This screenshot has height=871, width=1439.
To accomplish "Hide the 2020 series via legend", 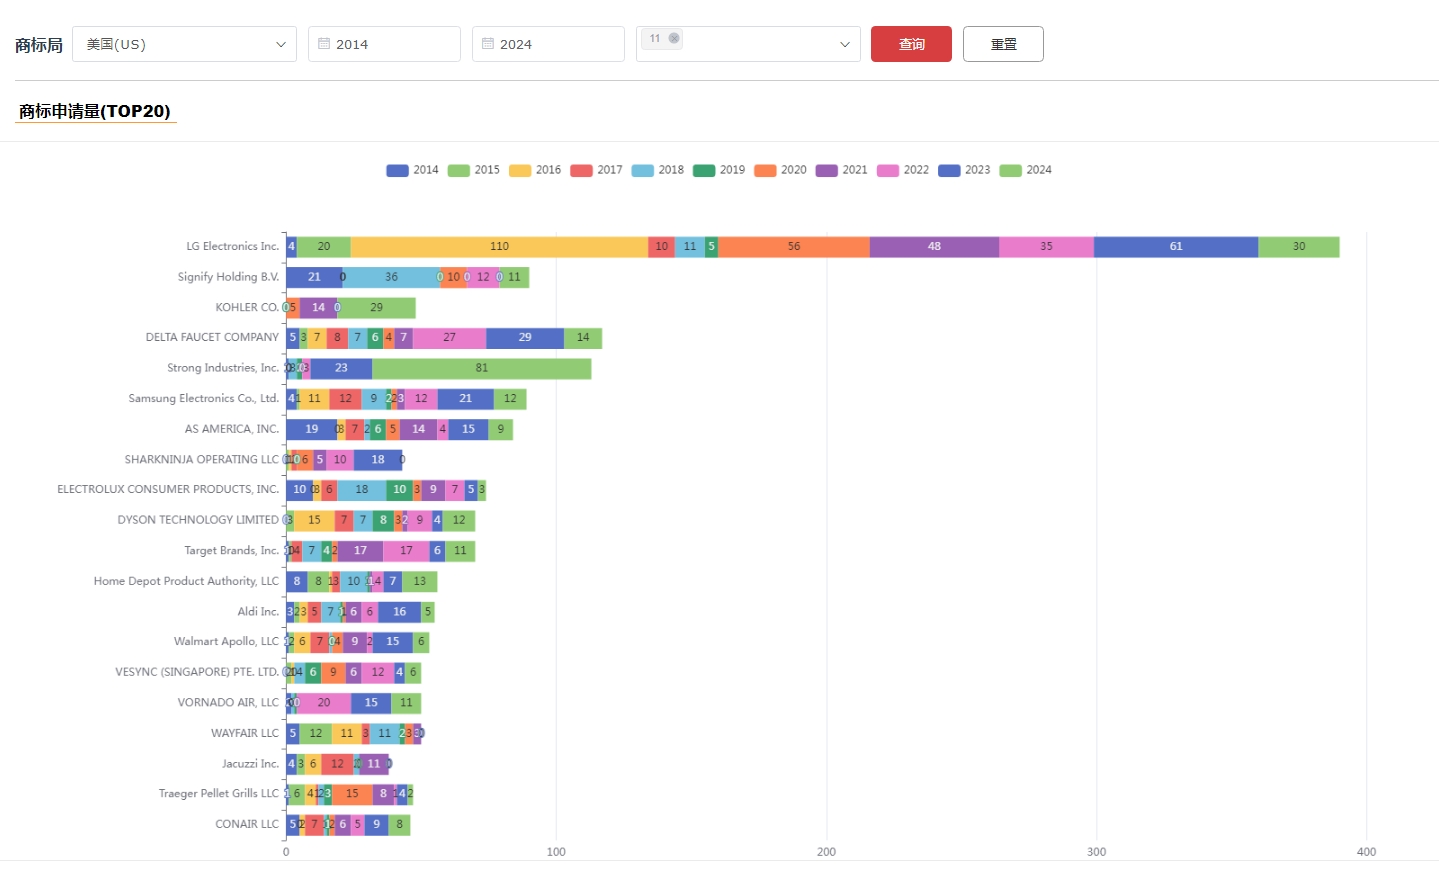I will (x=780, y=170).
